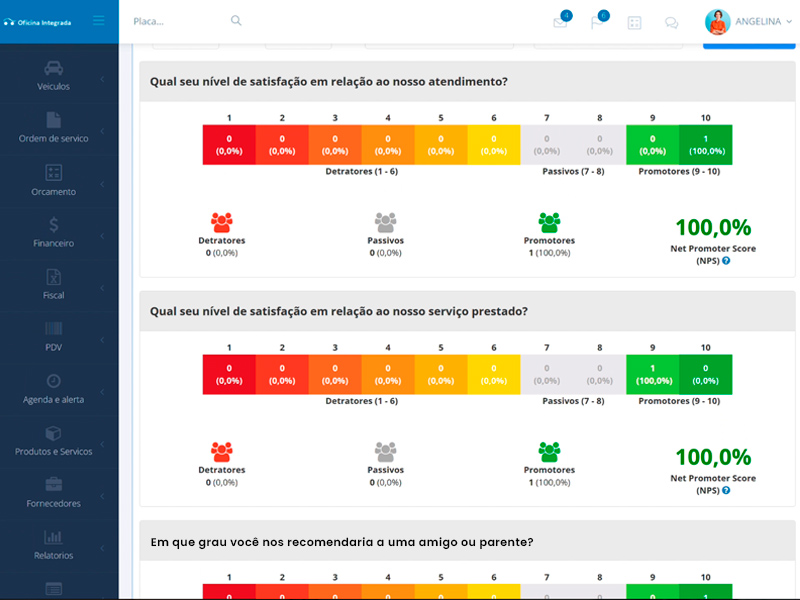Expand the Financeiro sidebar menu

tap(54, 231)
